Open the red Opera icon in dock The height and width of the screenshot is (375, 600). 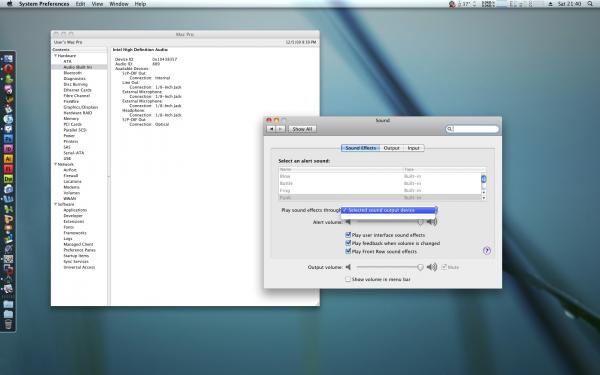click(x=8, y=68)
